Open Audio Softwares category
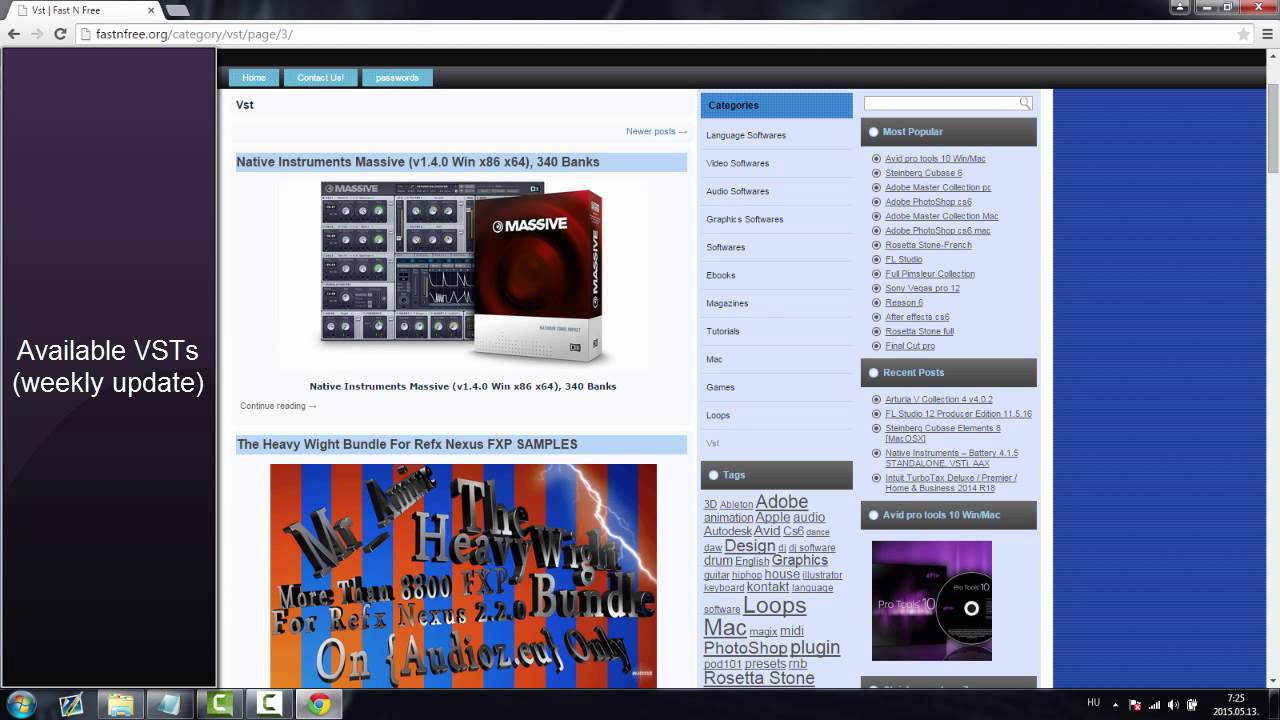 coord(738,191)
